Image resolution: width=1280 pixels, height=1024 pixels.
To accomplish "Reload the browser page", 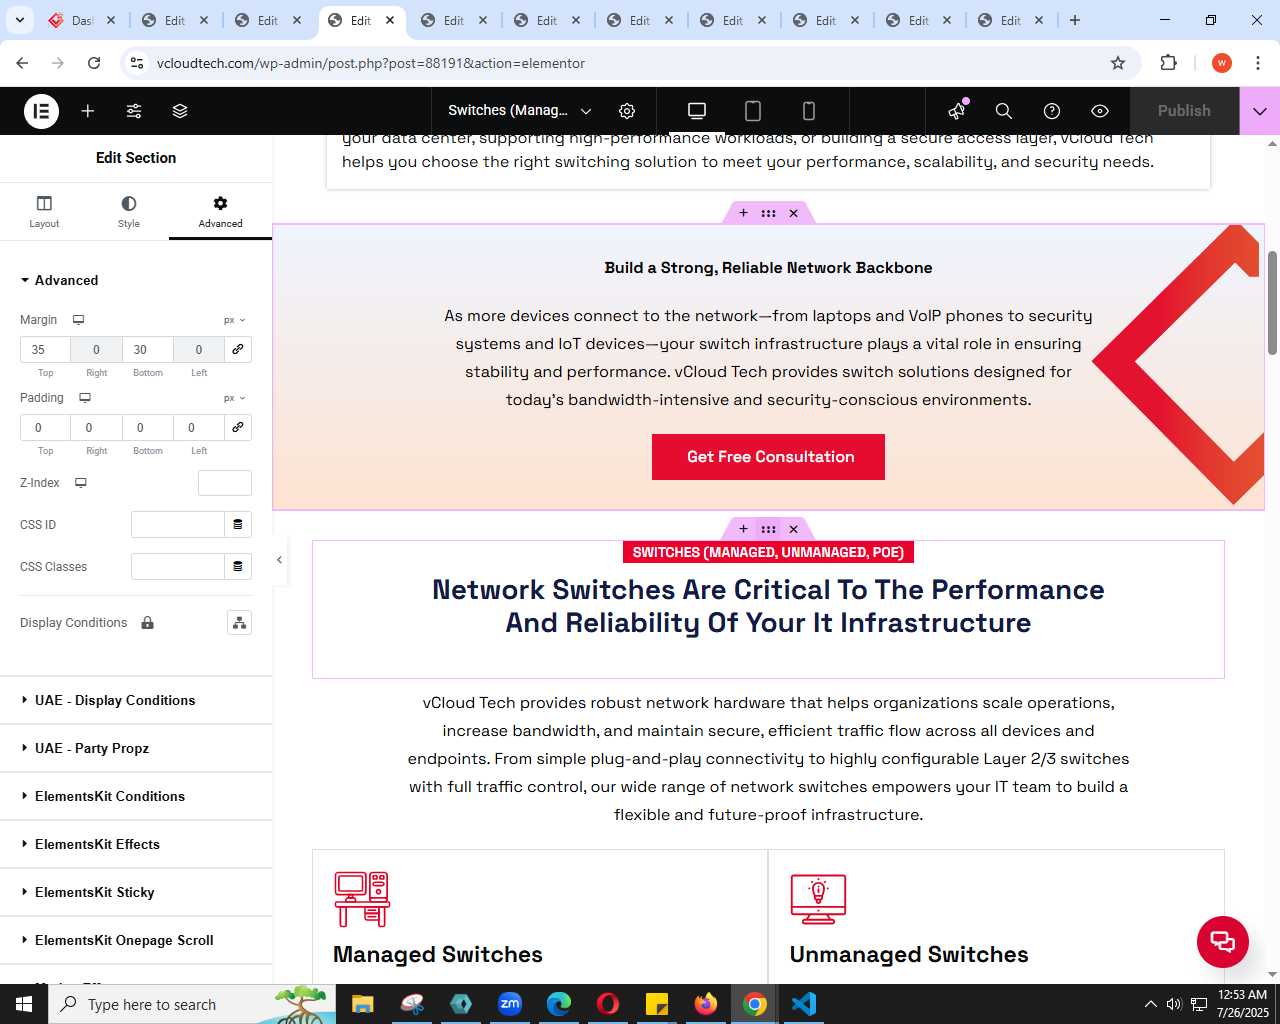I will (94, 63).
